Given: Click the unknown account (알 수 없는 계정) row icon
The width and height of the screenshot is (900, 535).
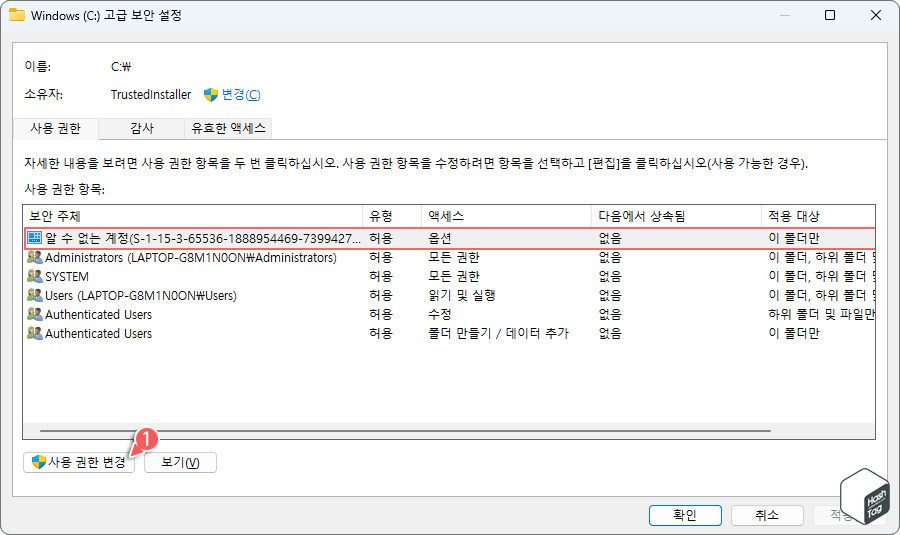Looking at the screenshot, I should 35,238.
